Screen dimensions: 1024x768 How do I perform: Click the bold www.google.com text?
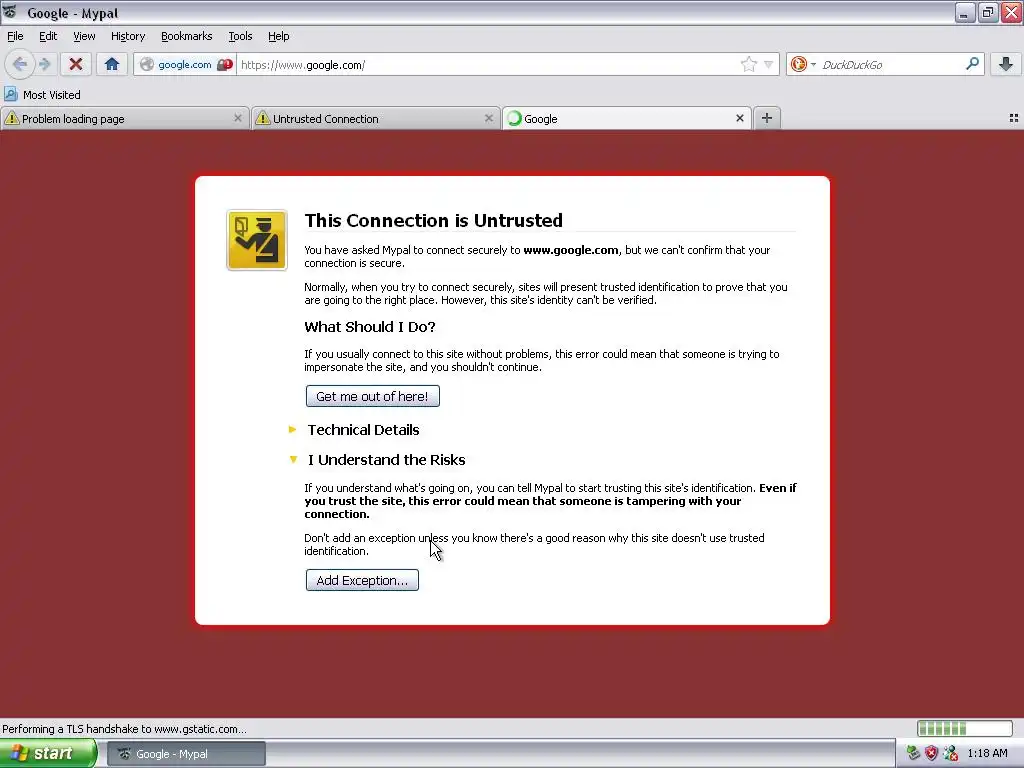coord(570,249)
